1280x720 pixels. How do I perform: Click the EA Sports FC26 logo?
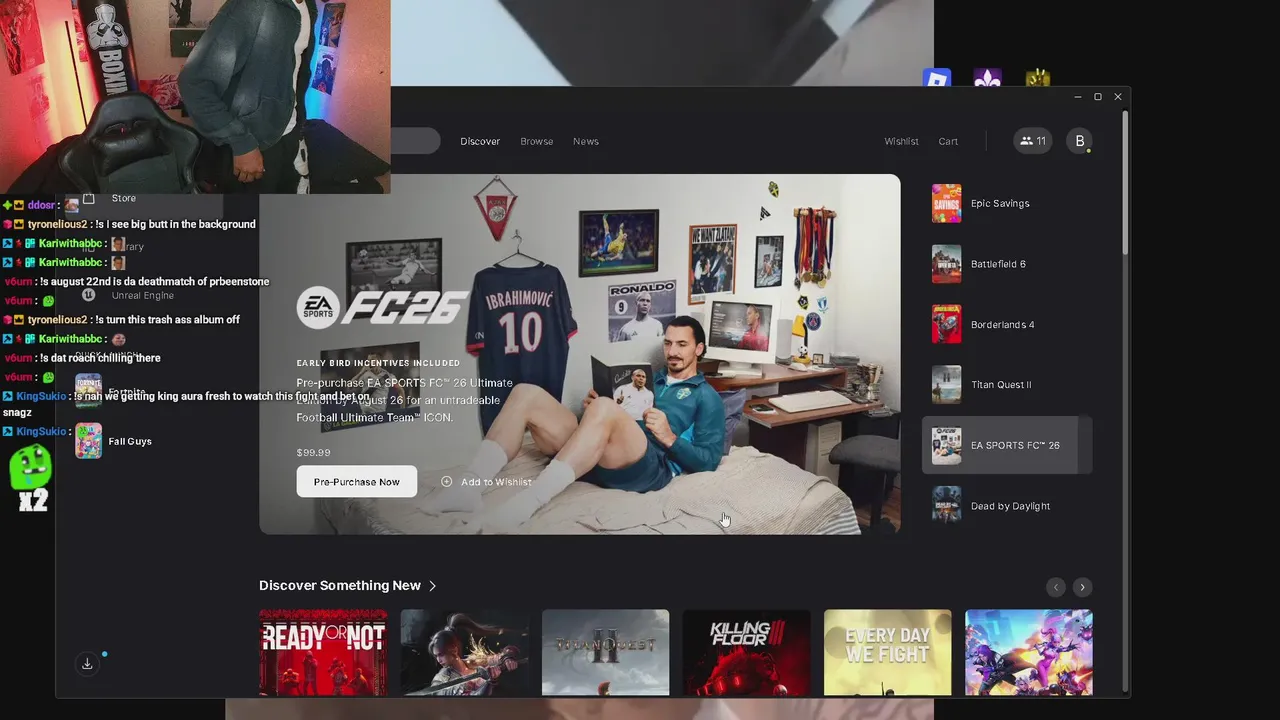(x=382, y=308)
